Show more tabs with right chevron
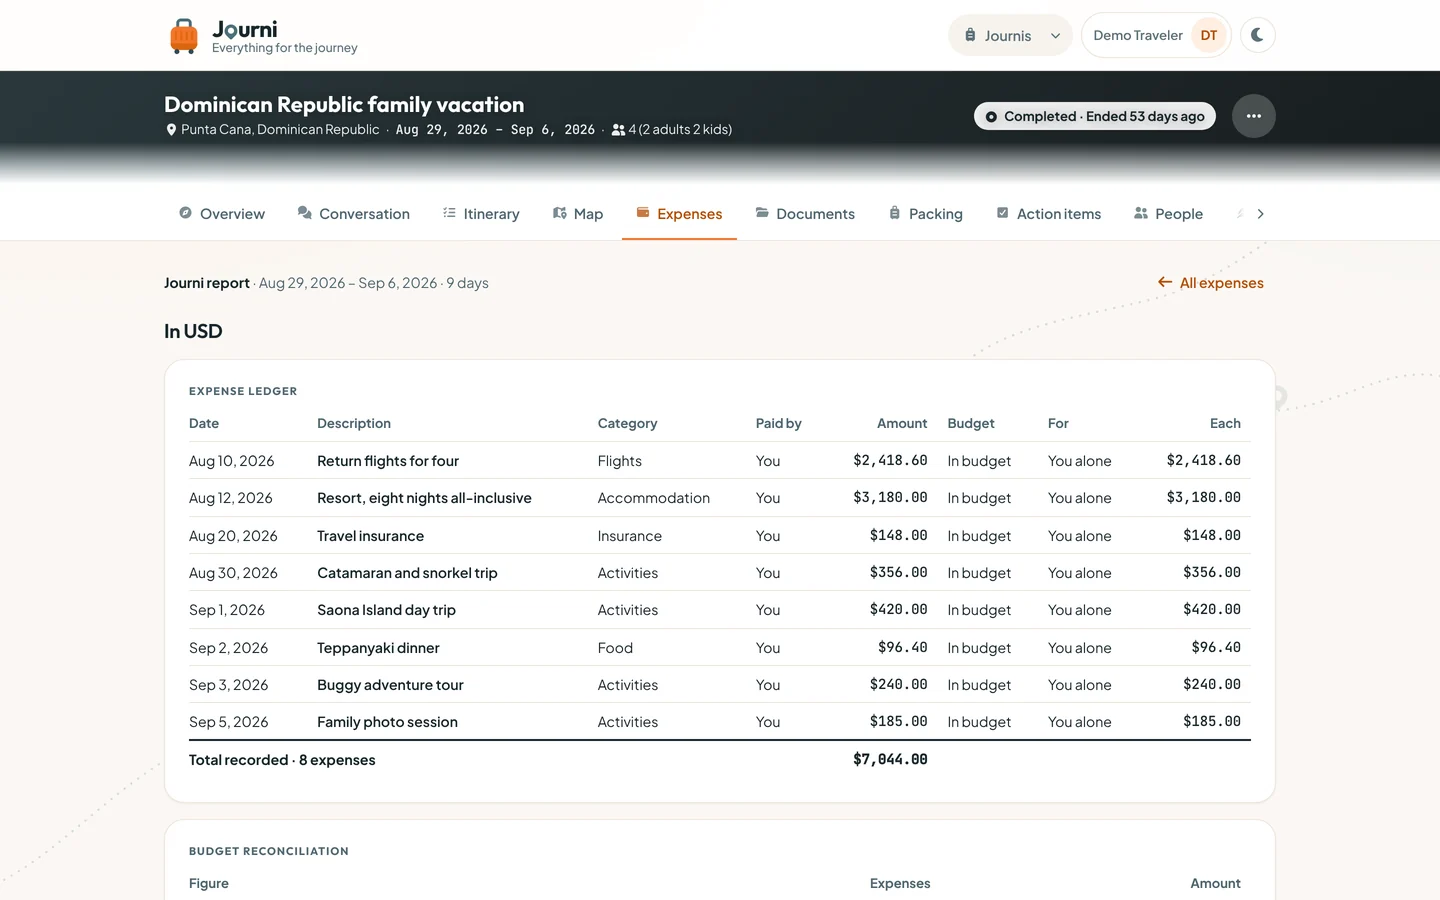The image size is (1440, 900). [x=1260, y=214]
